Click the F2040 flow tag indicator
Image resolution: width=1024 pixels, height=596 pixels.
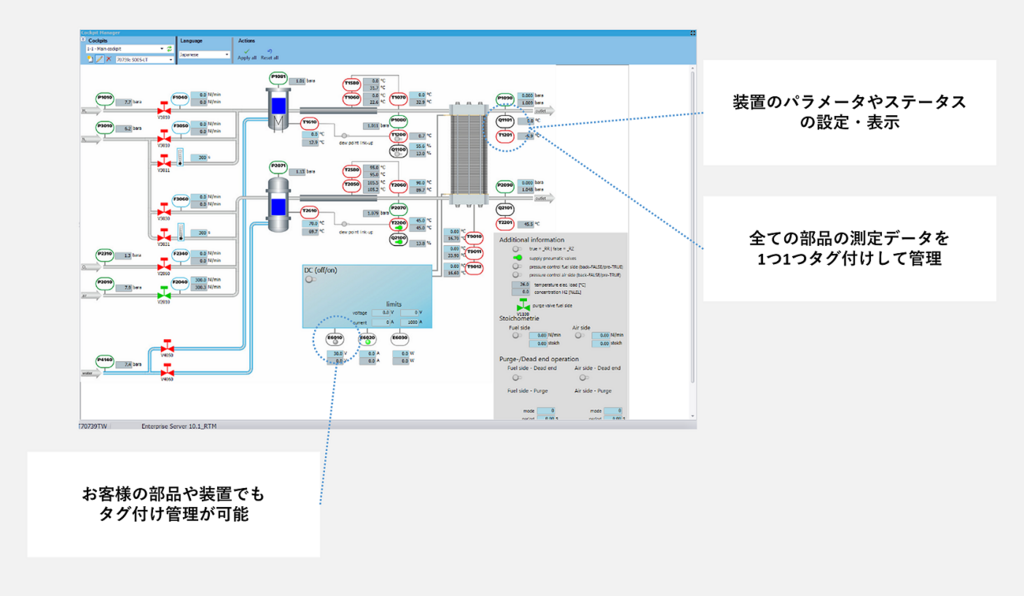coord(180,282)
